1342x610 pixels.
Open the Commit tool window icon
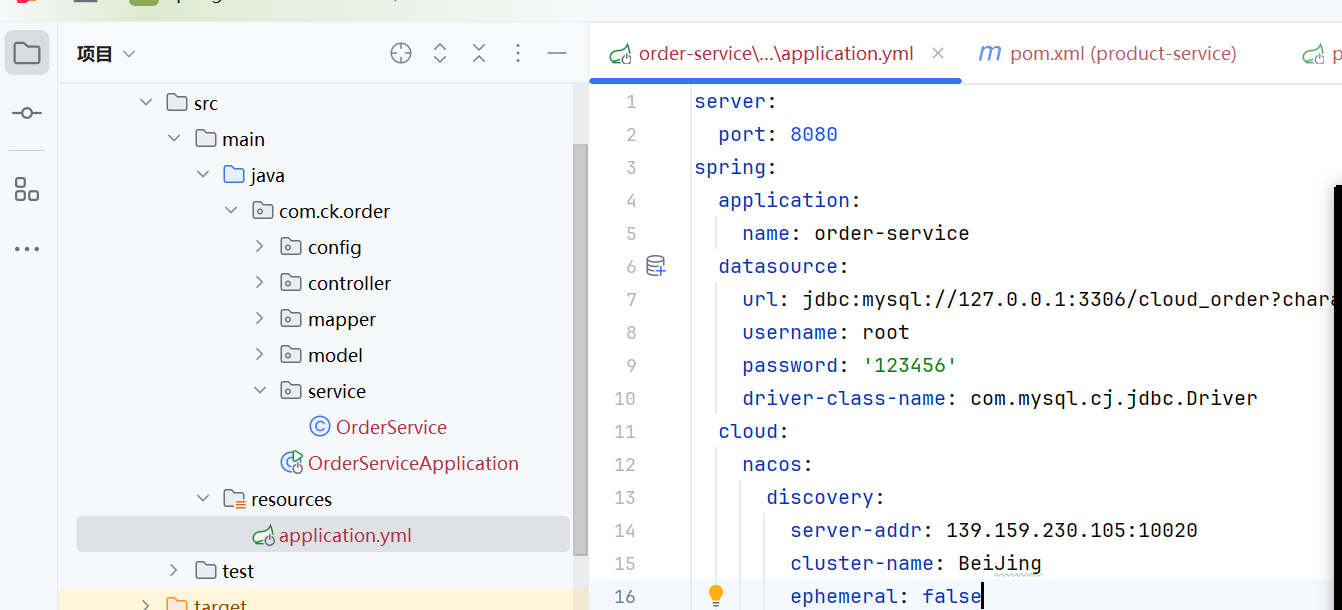27,113
